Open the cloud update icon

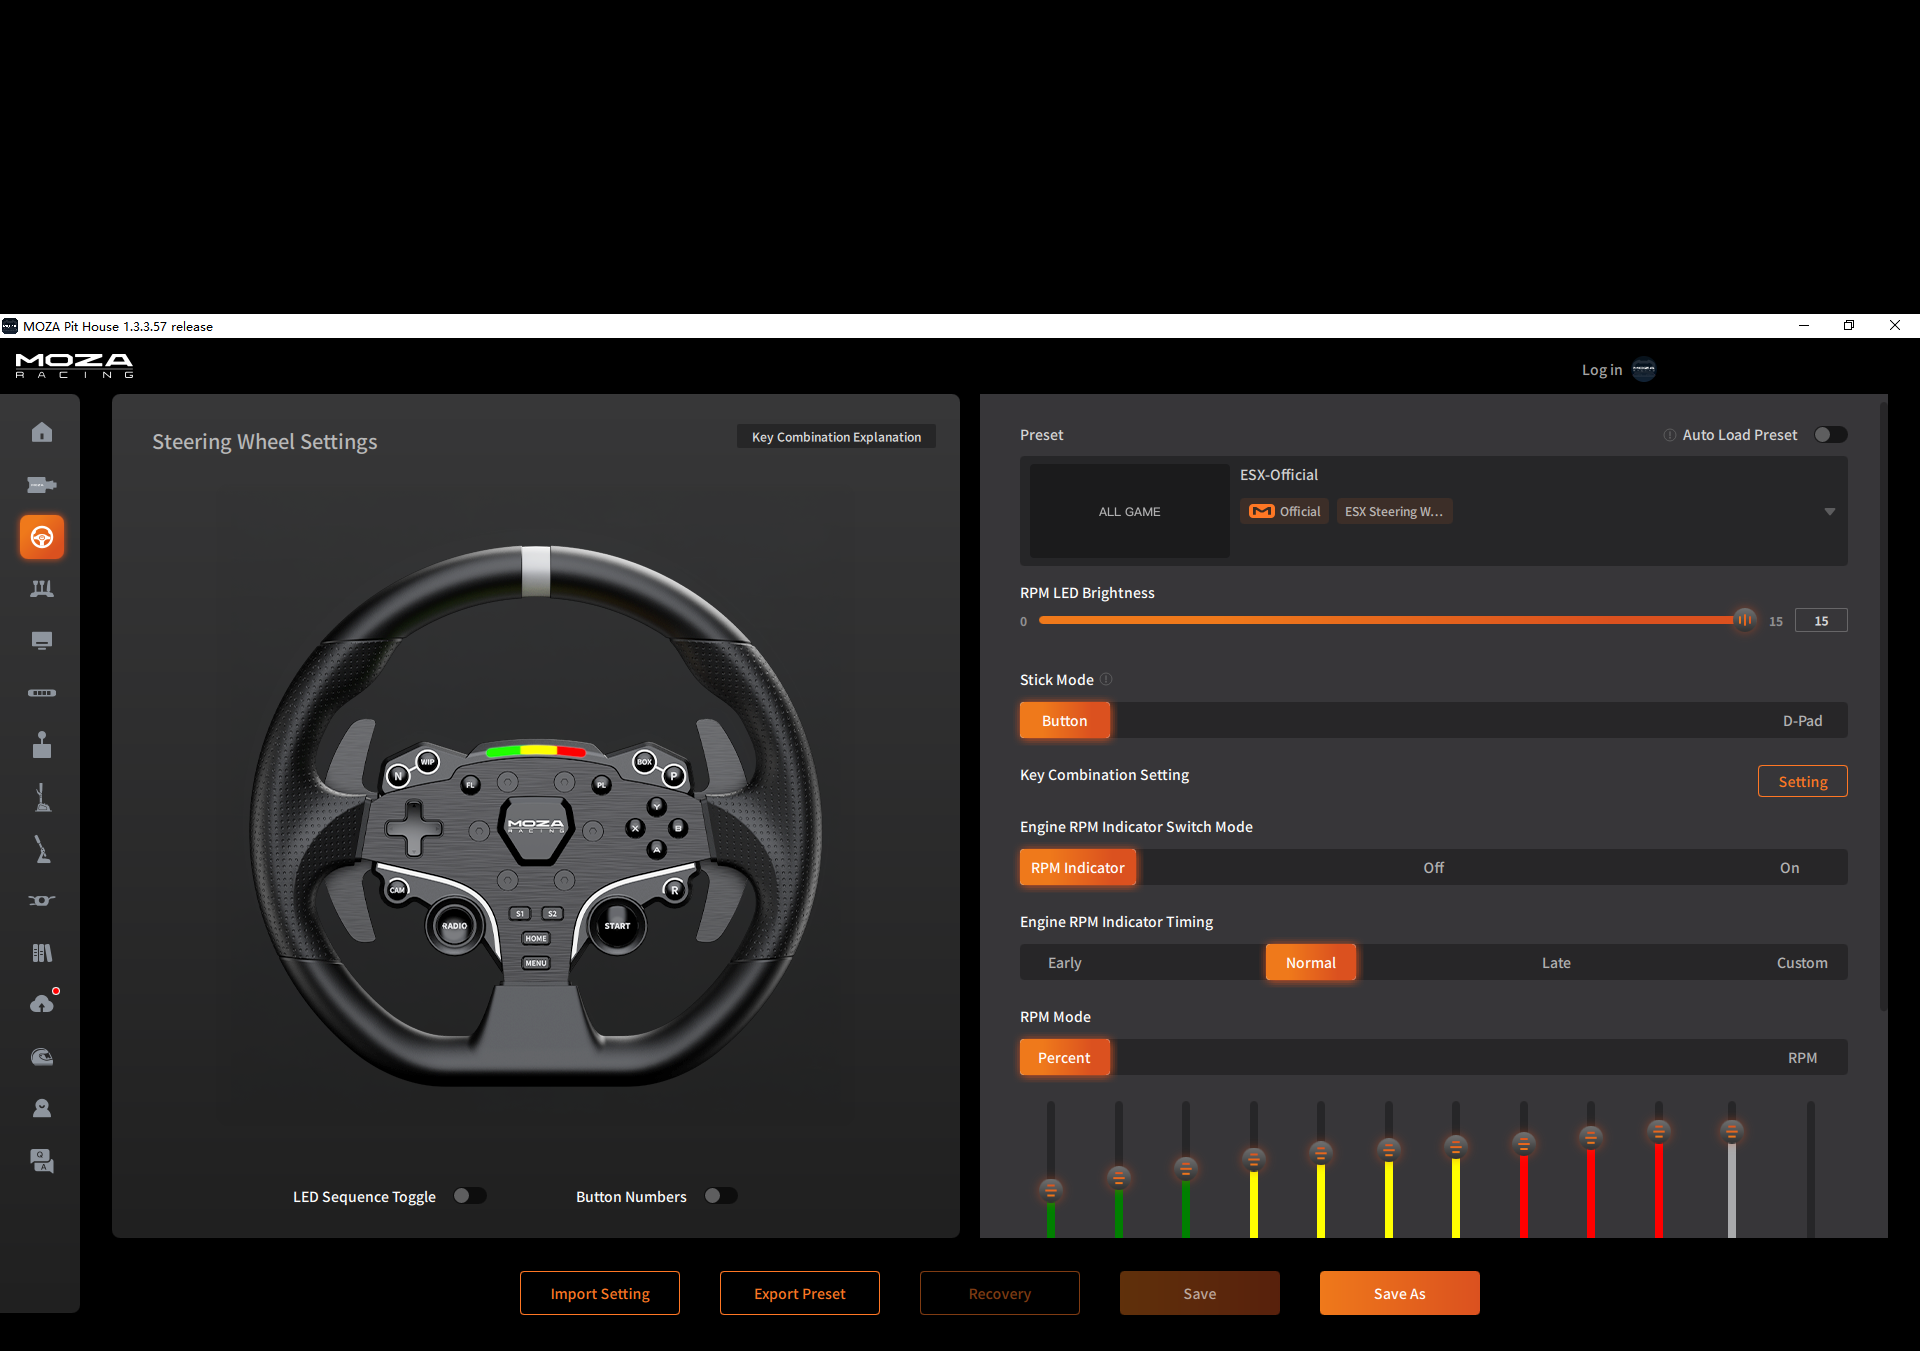(41, 1004)
